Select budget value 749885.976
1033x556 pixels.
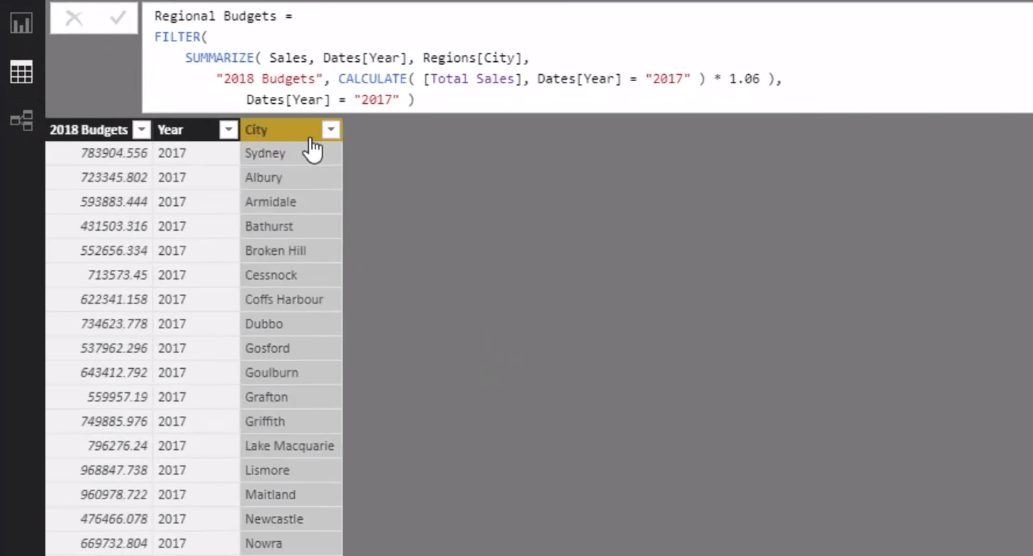coord(99,421)
